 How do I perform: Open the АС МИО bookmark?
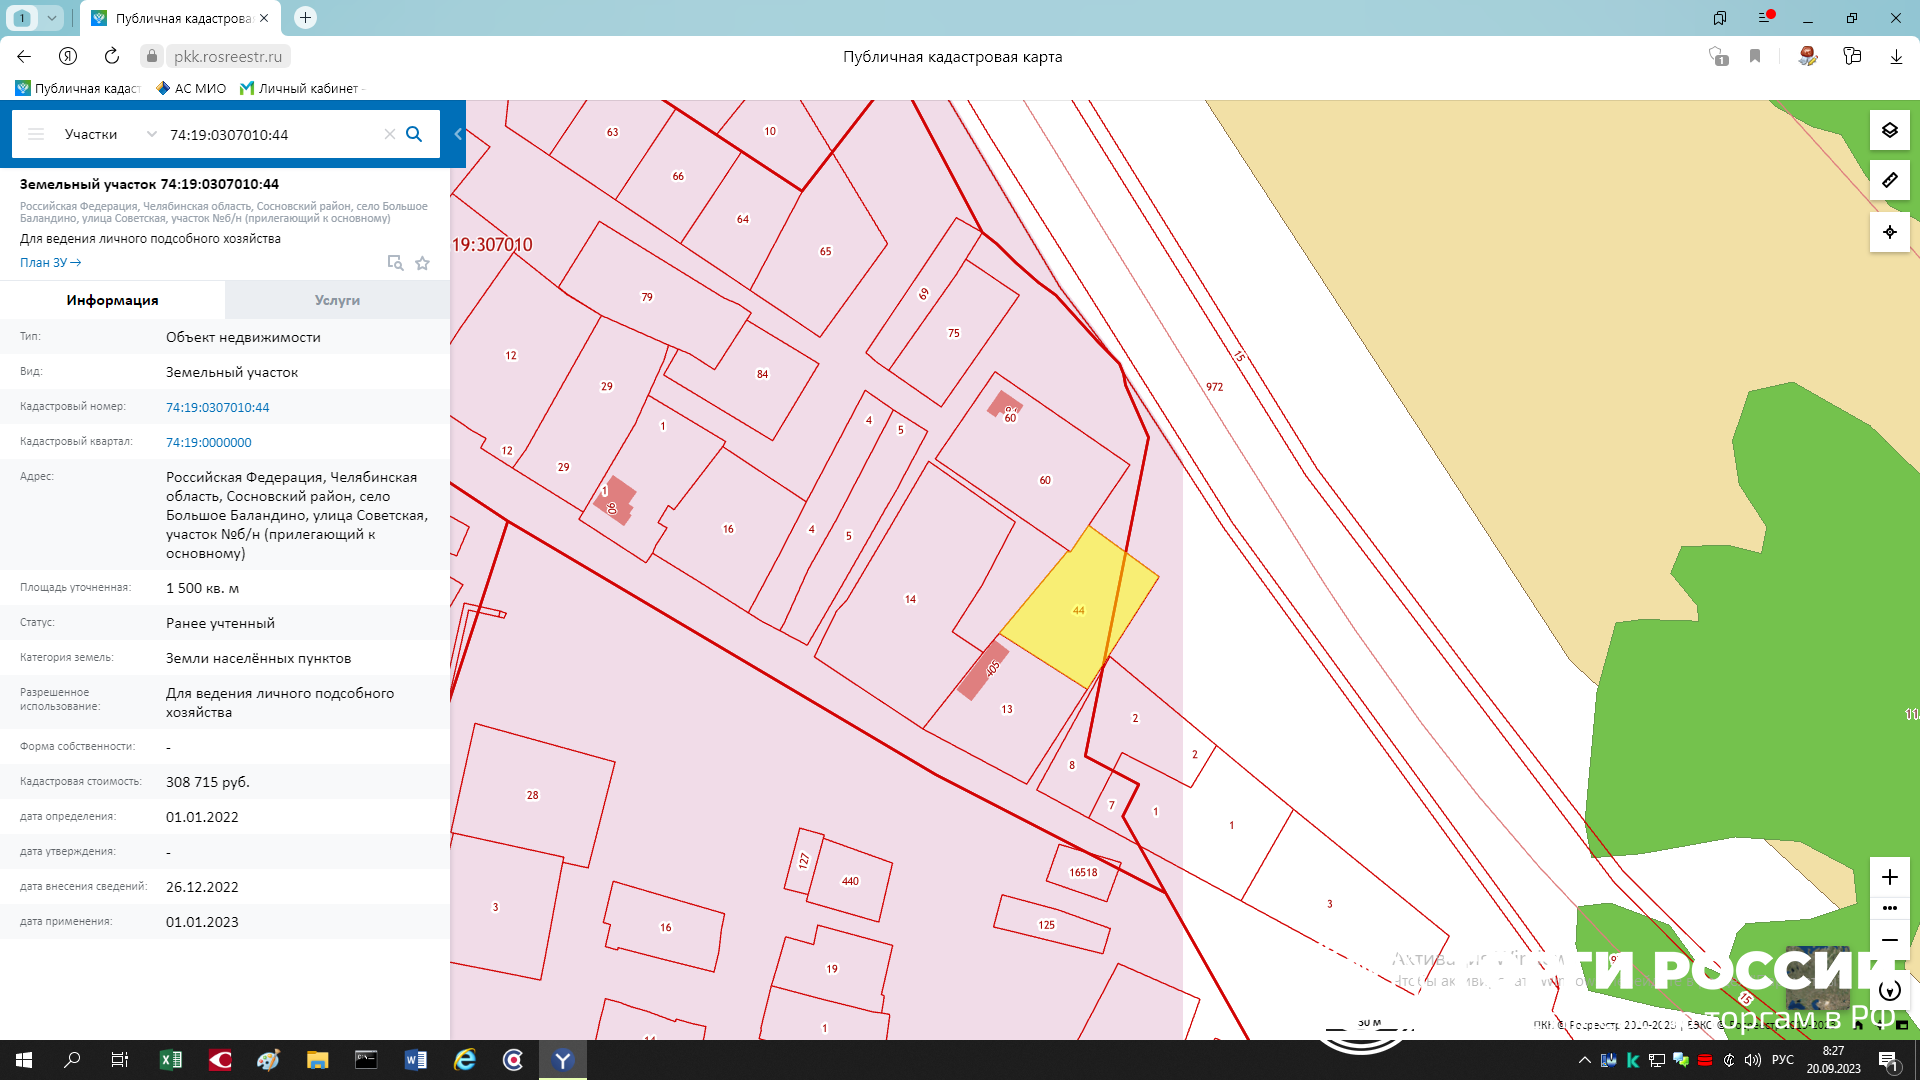pos(191,88)
